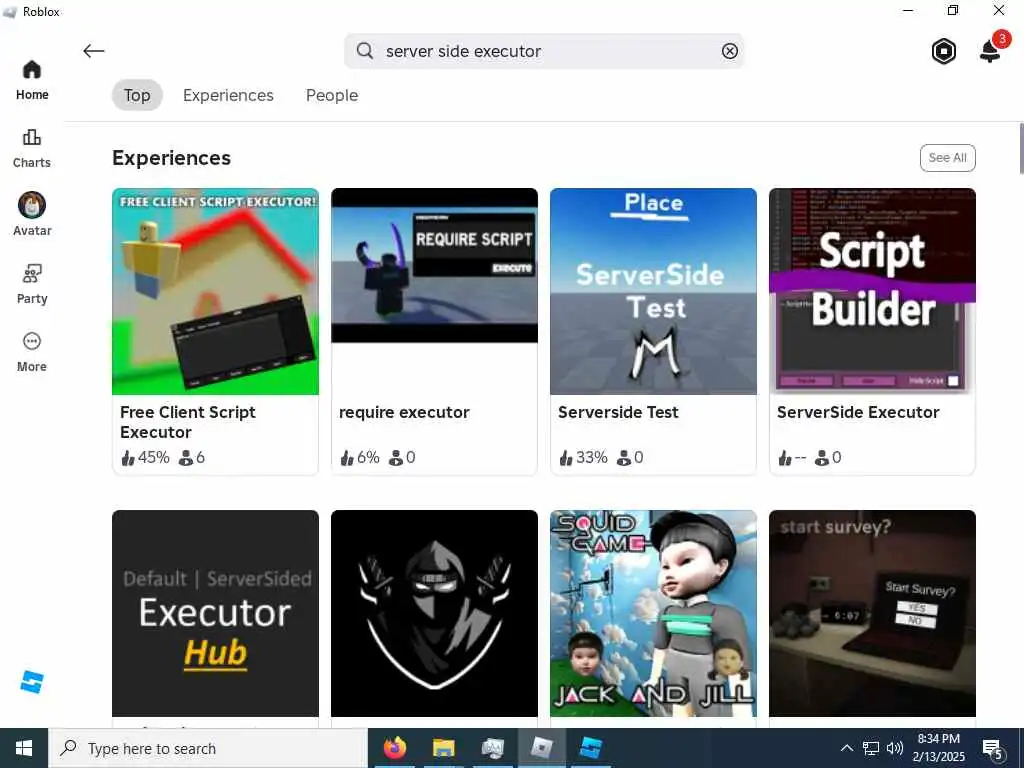Select the Top tab
Screen dimensions: 1024x768
[137, 95]
